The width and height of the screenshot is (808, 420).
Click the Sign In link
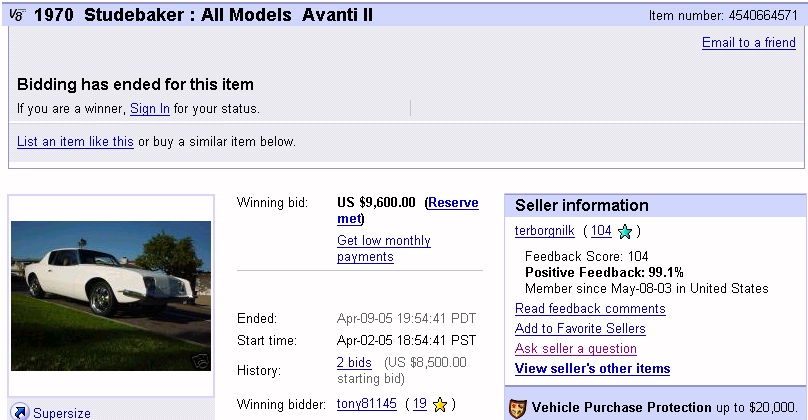click(x=150, y=108)
